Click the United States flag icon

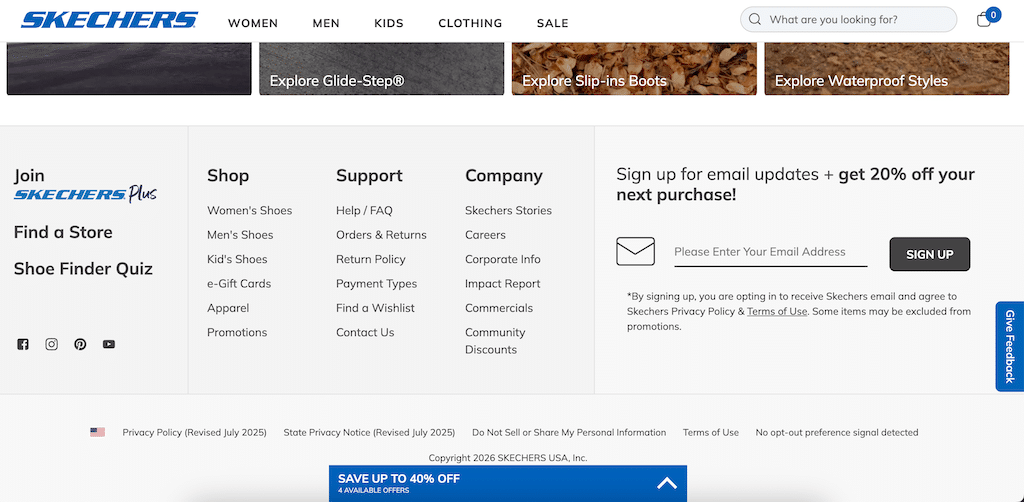(x=97, y=432)
